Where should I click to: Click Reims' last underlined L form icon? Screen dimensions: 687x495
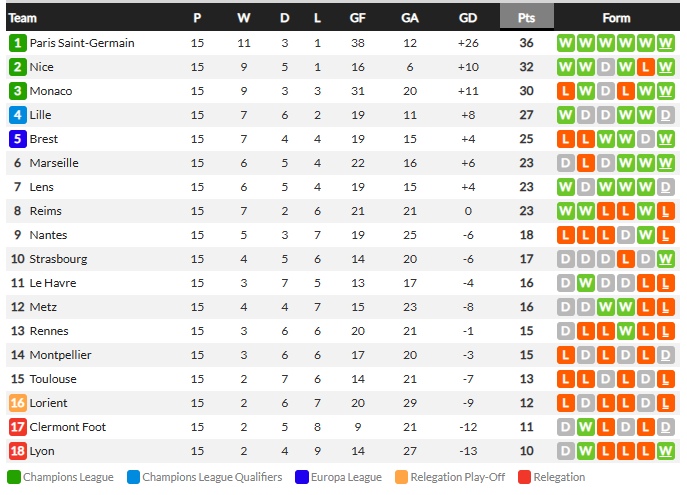pyautogui.click(x=665, y=211)
